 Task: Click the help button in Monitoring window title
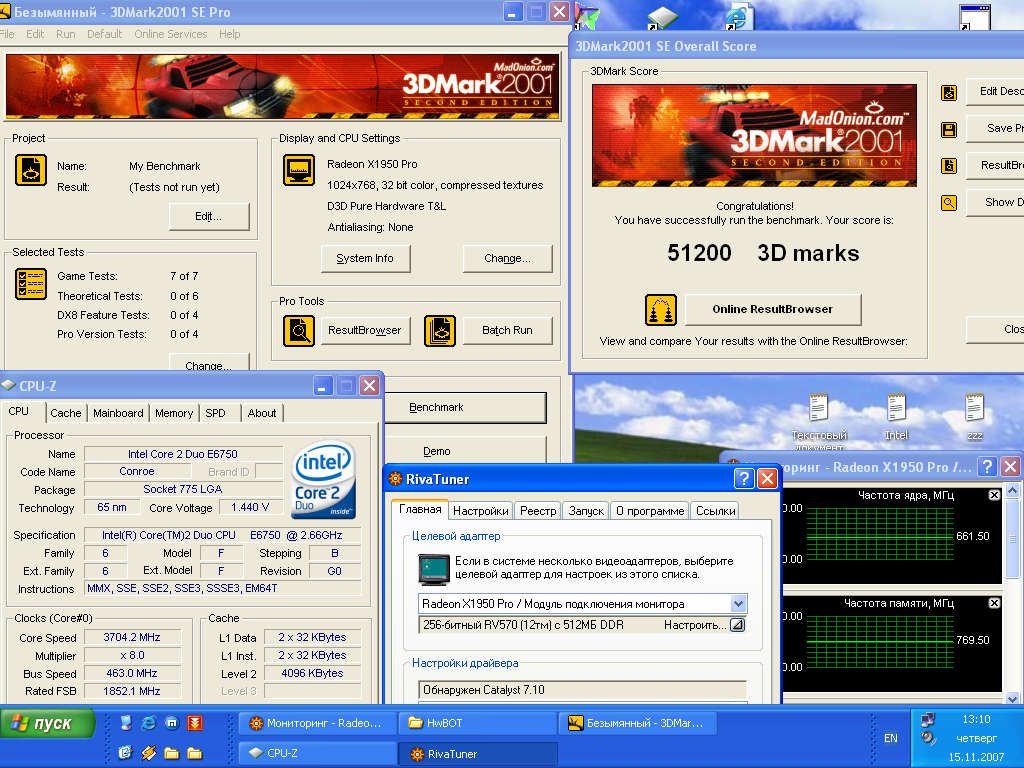tap(987, 466)
